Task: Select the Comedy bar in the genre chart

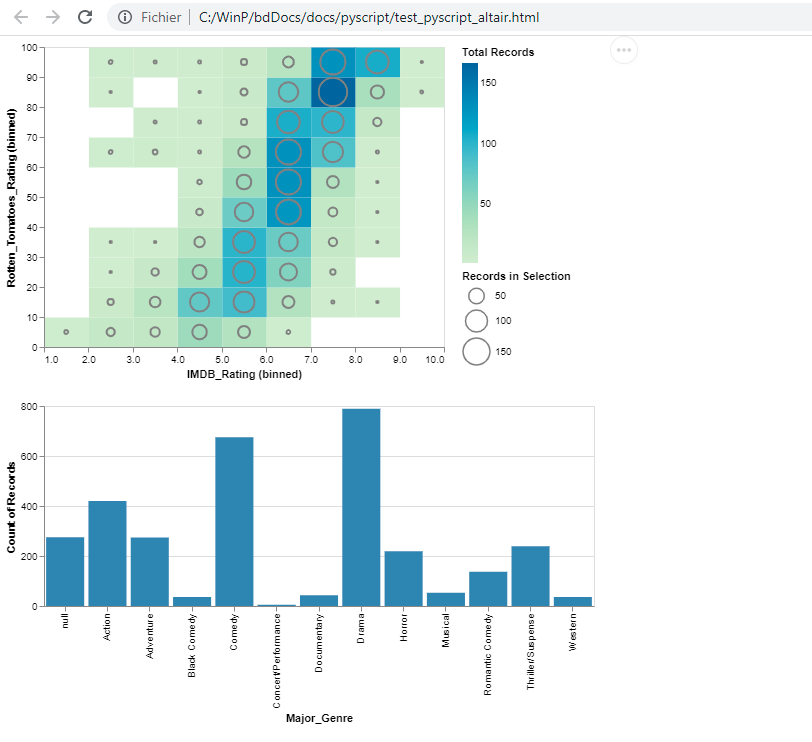Action: click(x=233, y=520)
